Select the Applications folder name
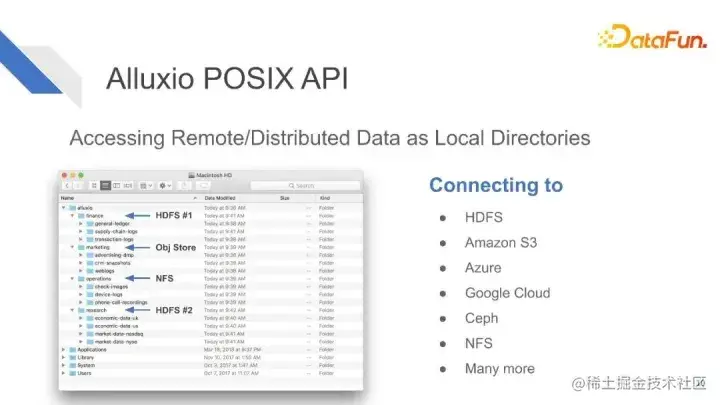The height and width of the screenshot is (405, 720). 92,349
